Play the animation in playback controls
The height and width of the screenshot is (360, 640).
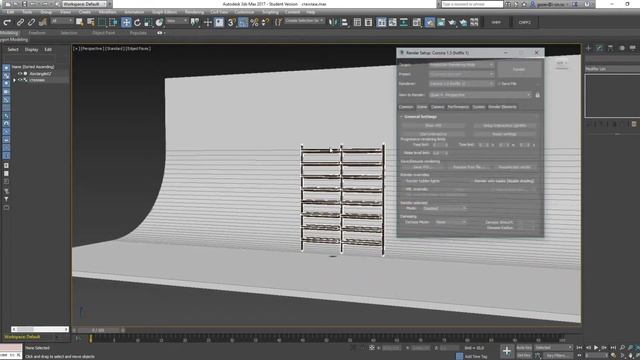(x=596, y=348)
